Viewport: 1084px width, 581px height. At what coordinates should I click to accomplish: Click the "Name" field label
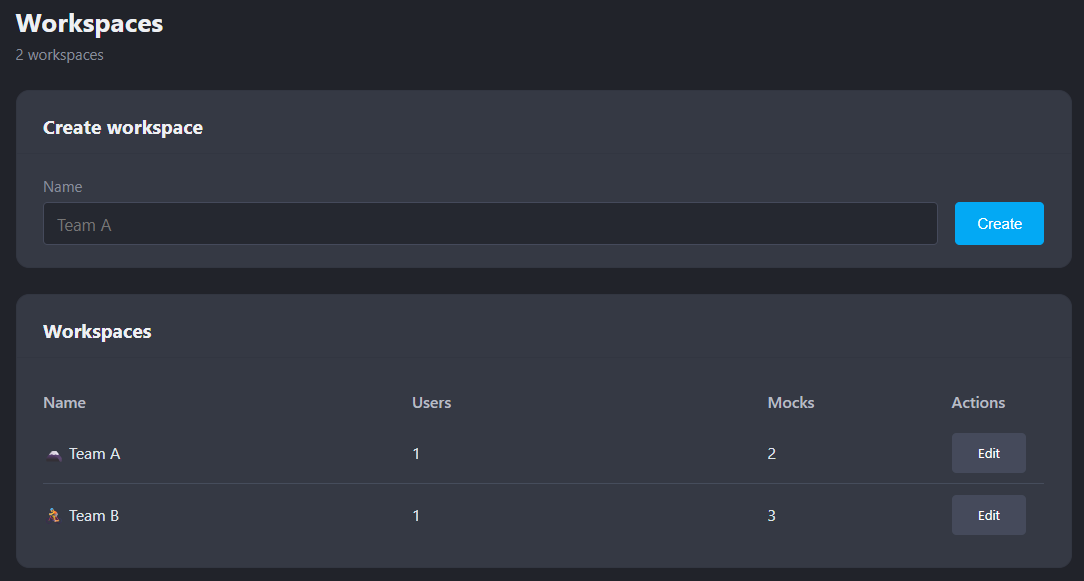pos(62,187)
